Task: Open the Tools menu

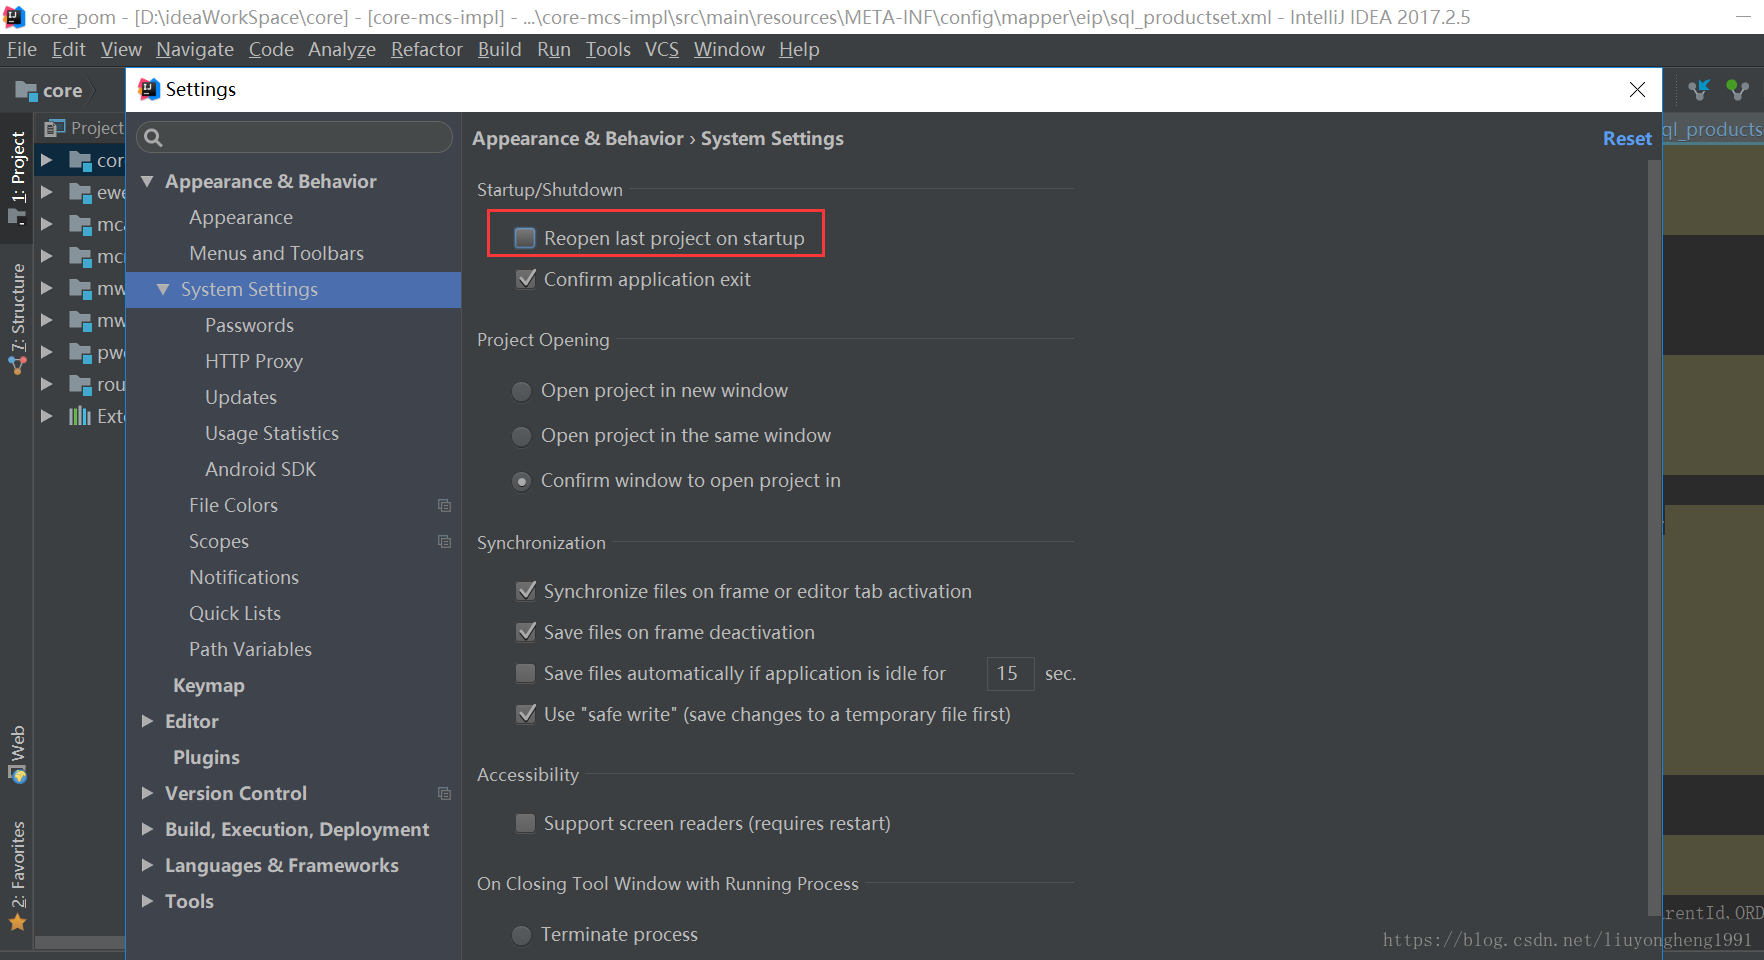Action: [x=608, y=50]
